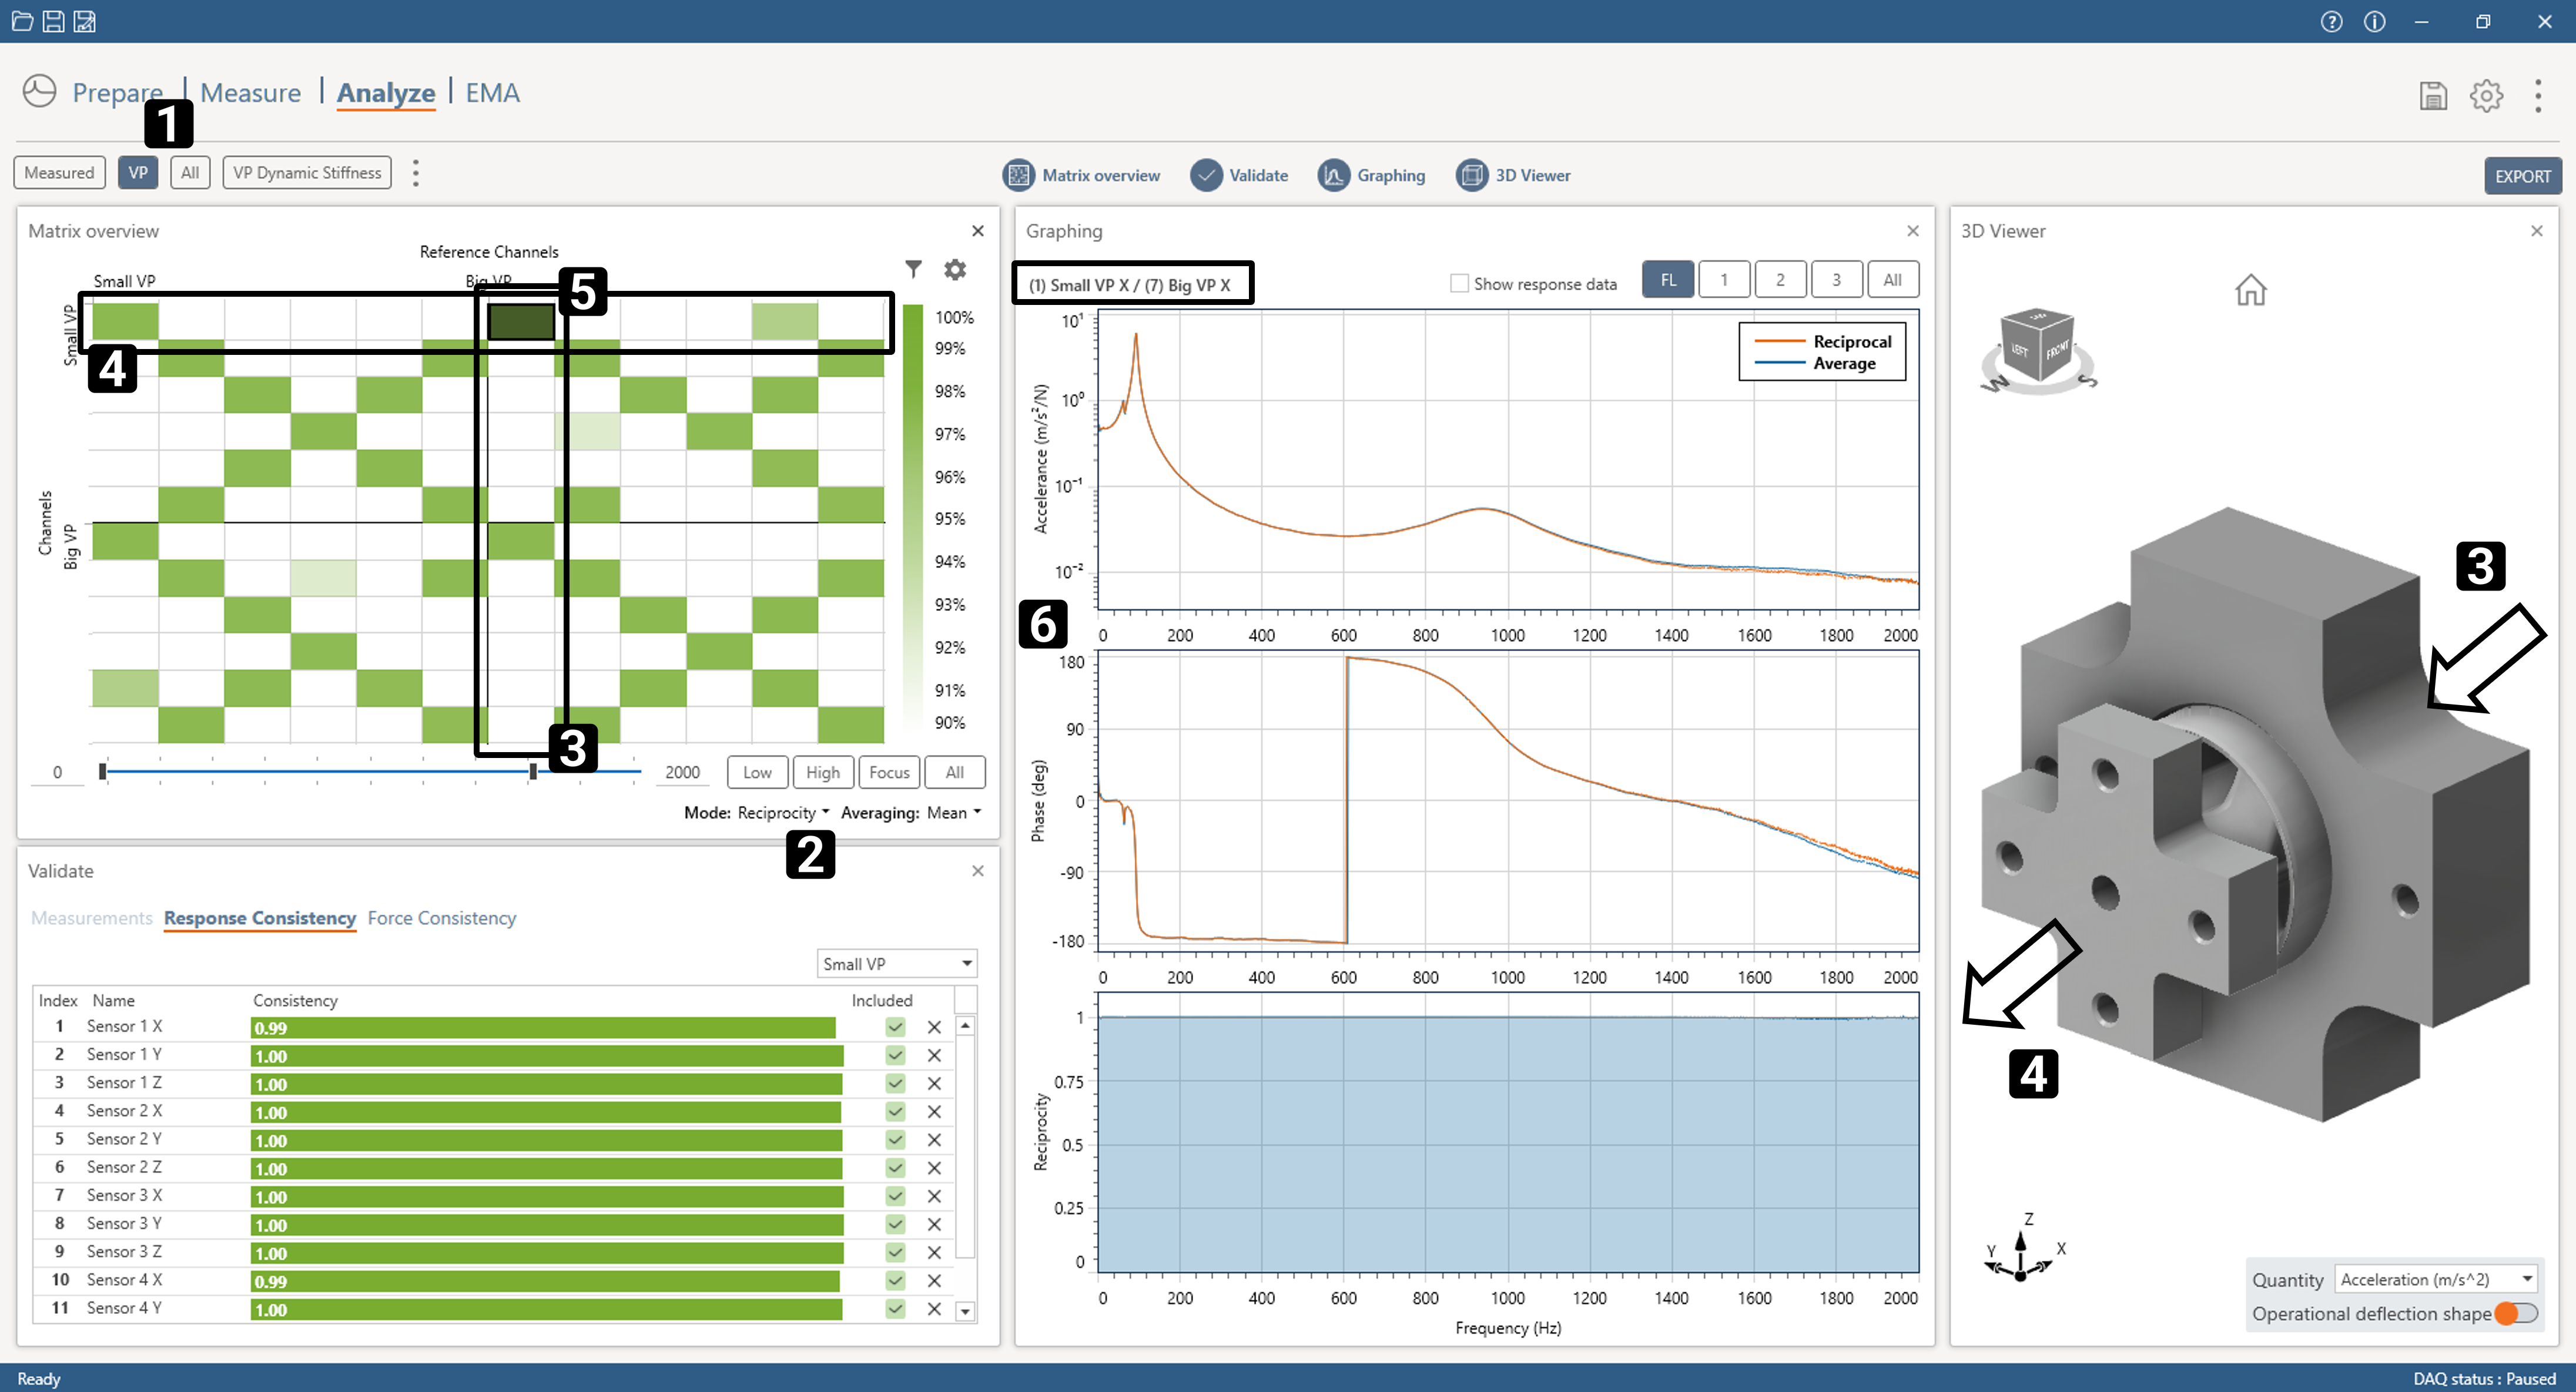This screenshot has width=2576, height=1392.
Task: Open the help question mark icon
Action: tap(2331, 22)
